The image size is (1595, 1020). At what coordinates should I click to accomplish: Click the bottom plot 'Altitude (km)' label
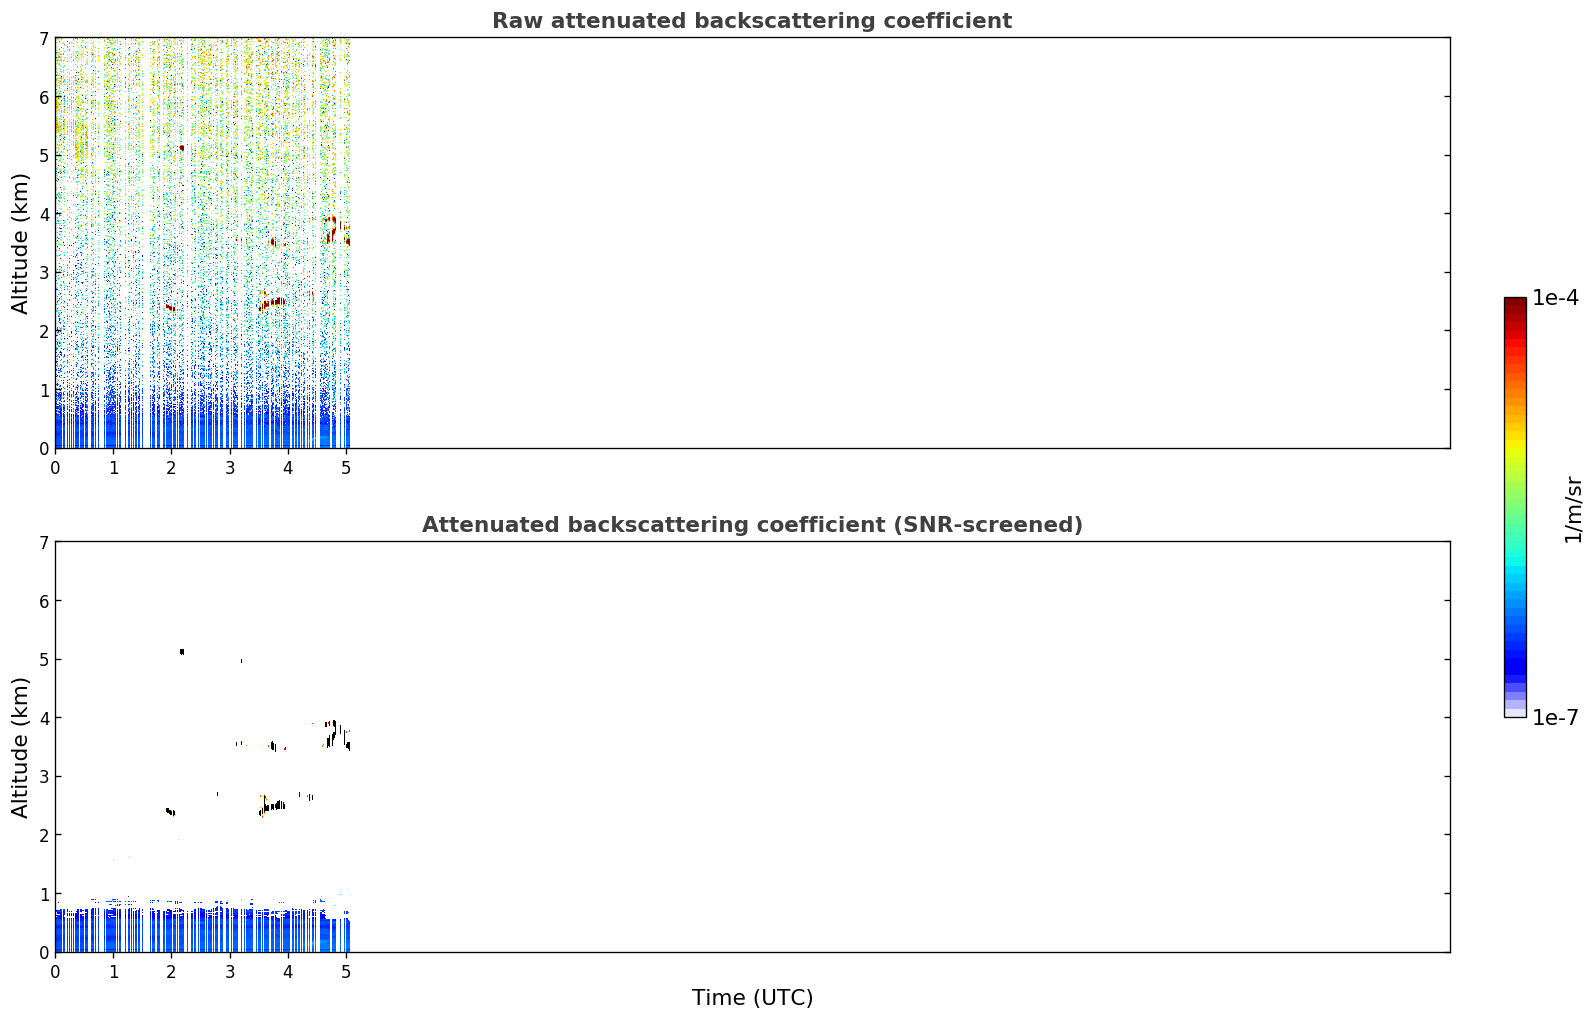coord(21,747)
